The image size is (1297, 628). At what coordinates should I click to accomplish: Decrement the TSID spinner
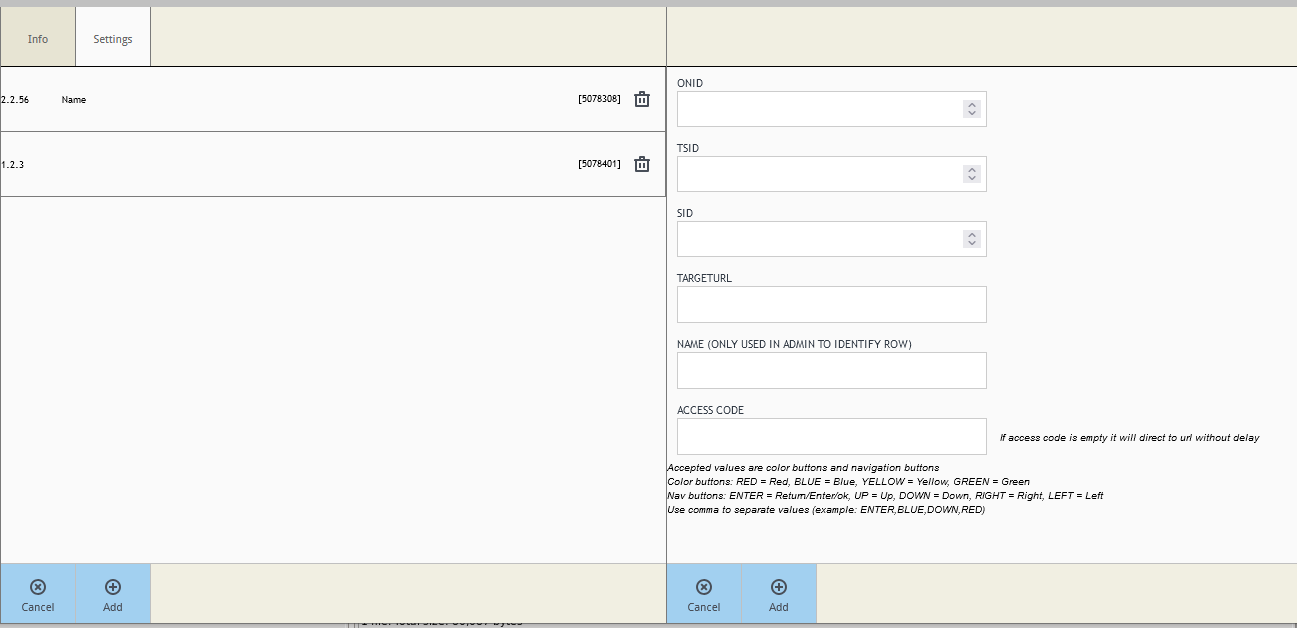971,179
